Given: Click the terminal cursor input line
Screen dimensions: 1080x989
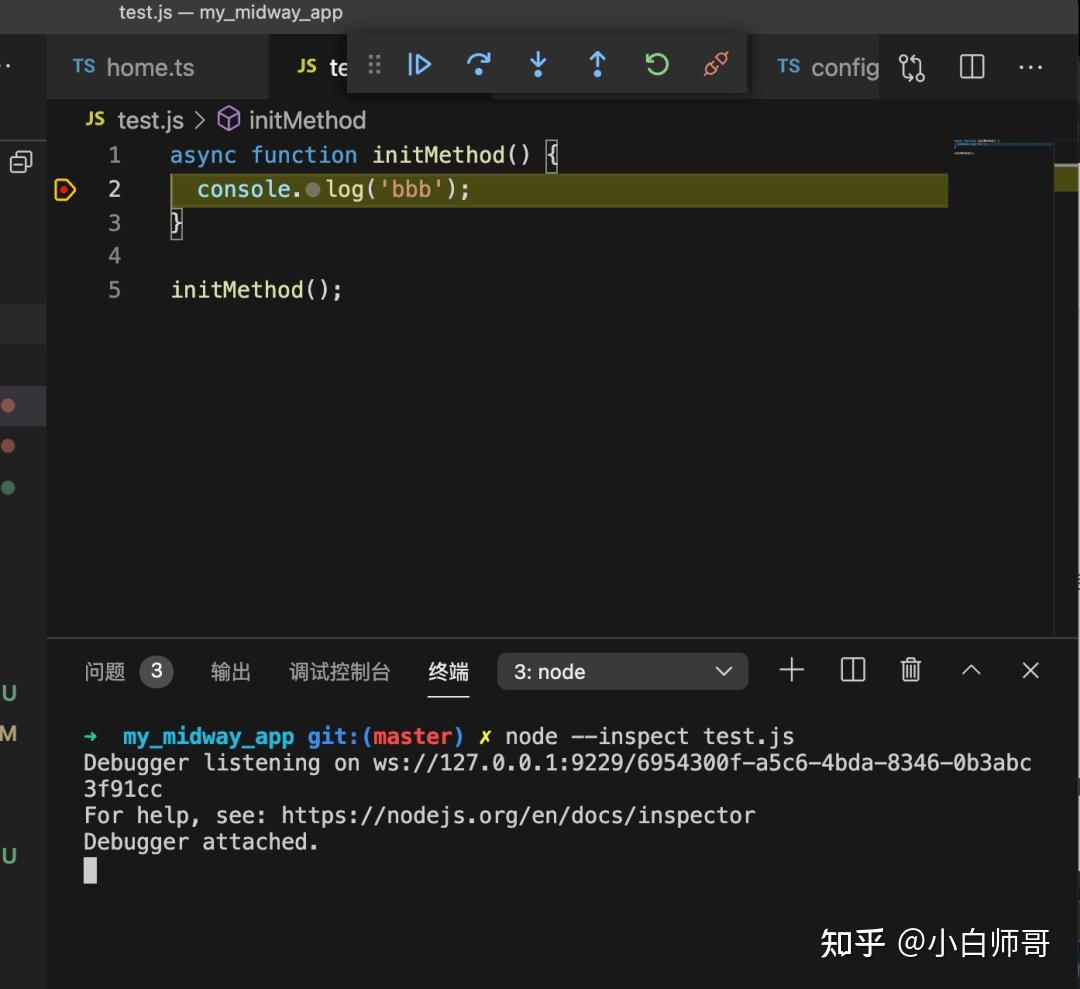Looking at the screenshot, I should click(90, 870).
